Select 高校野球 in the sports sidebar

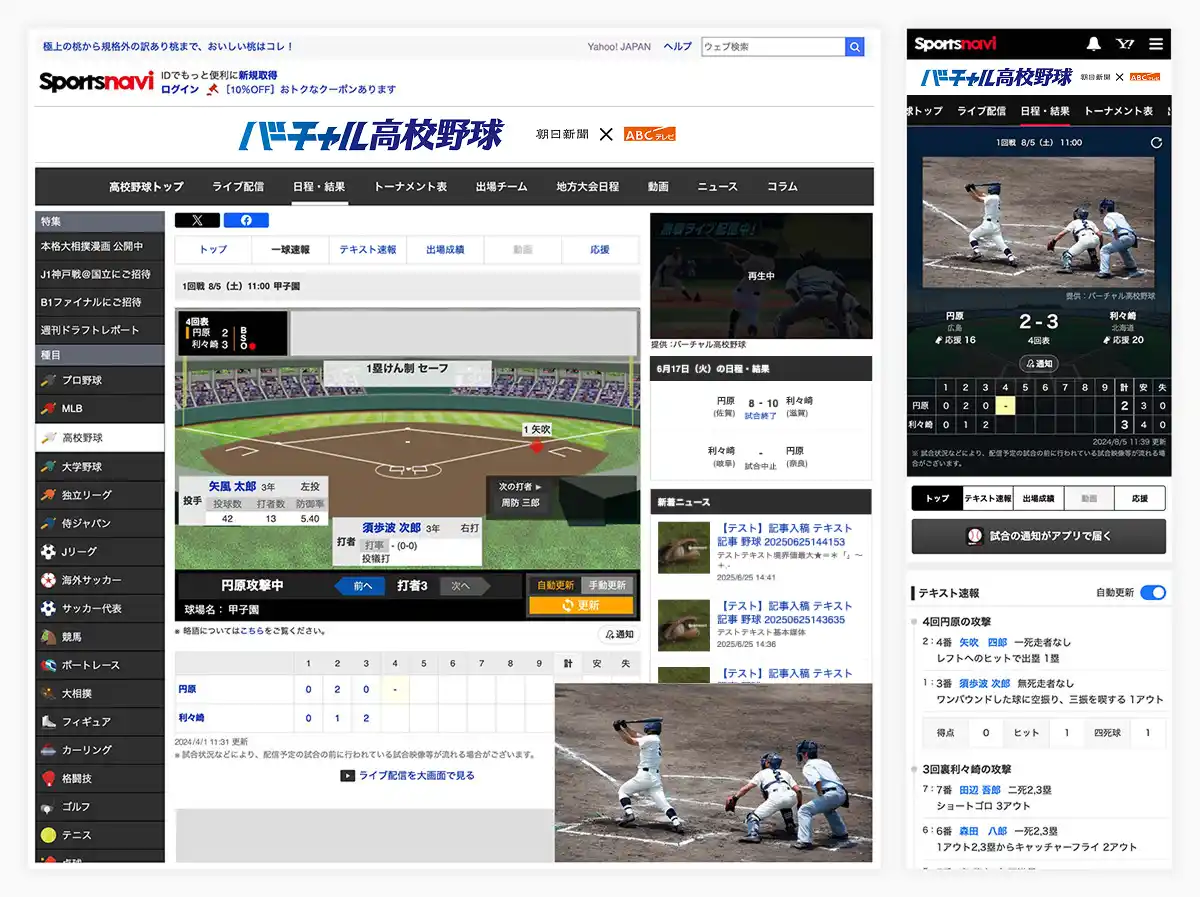click(x=100, y=438)
